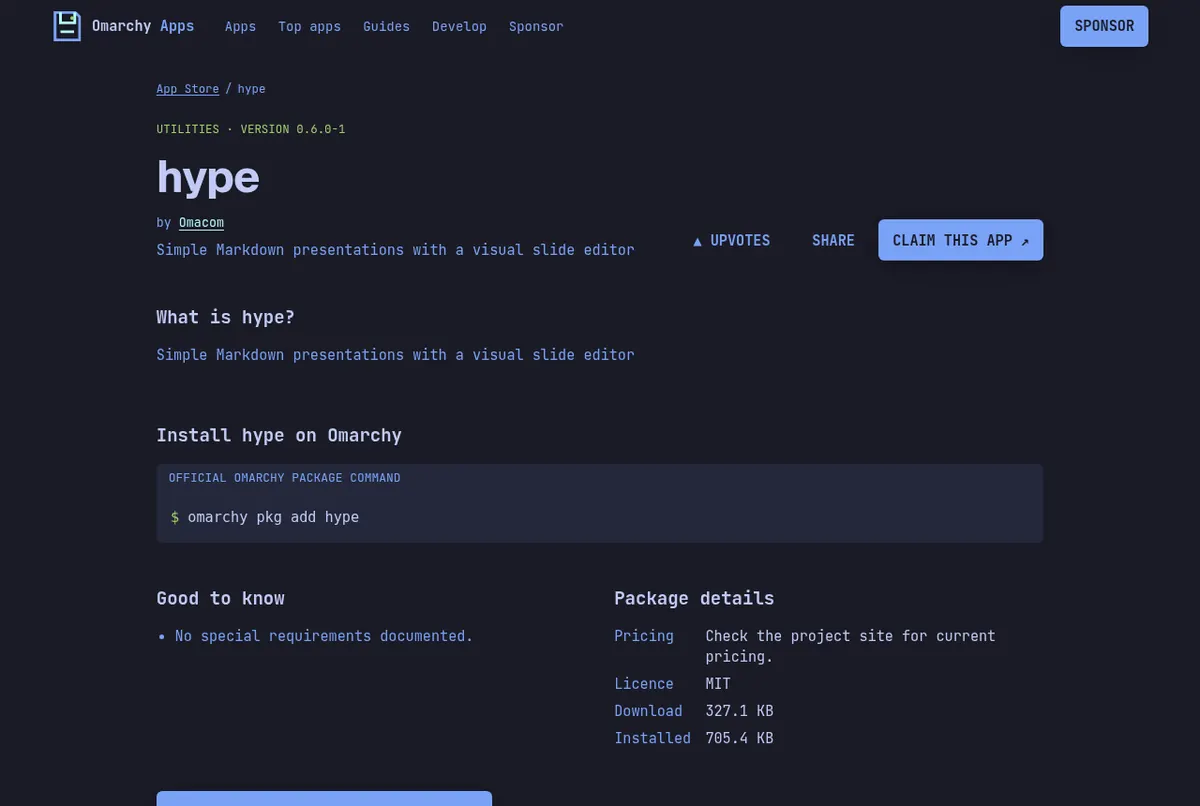Go to Top apps in the navigation
This screenshot has height=806, width=1200.
click(x=309, y=26)
